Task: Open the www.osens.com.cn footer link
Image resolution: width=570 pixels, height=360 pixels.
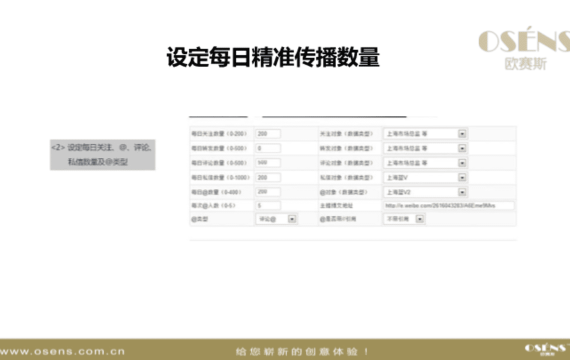Action: click(x=63, y=352)
